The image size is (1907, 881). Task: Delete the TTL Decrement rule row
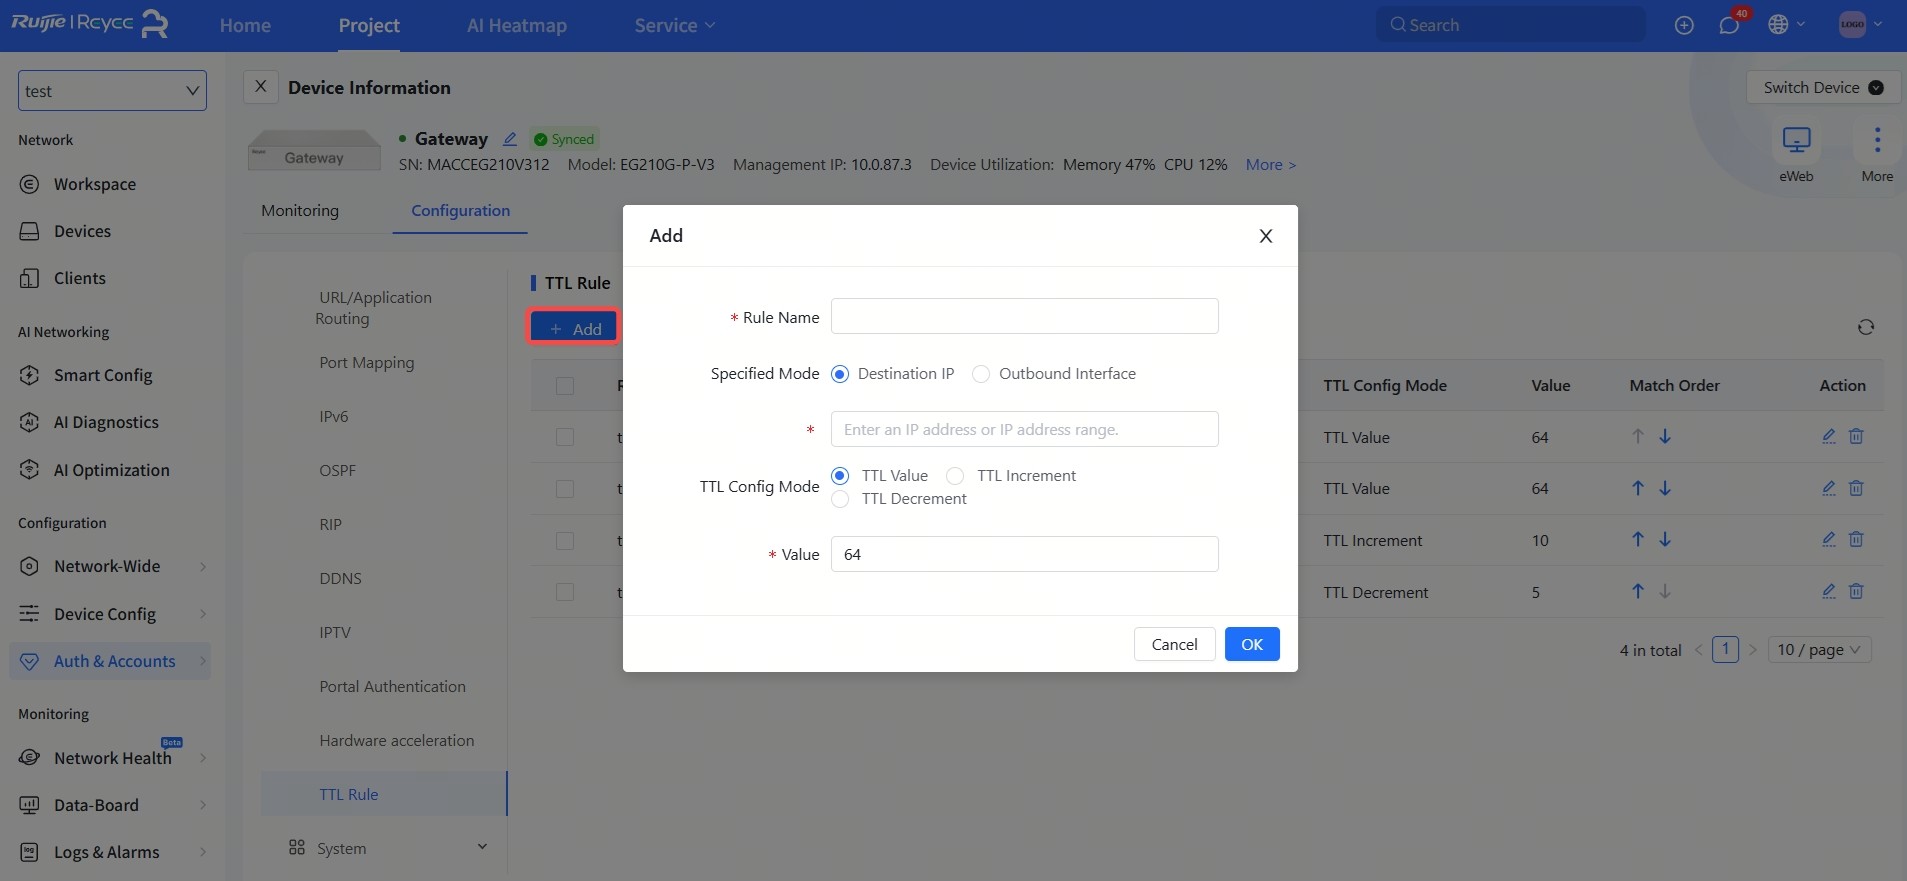pos(1856,591)
